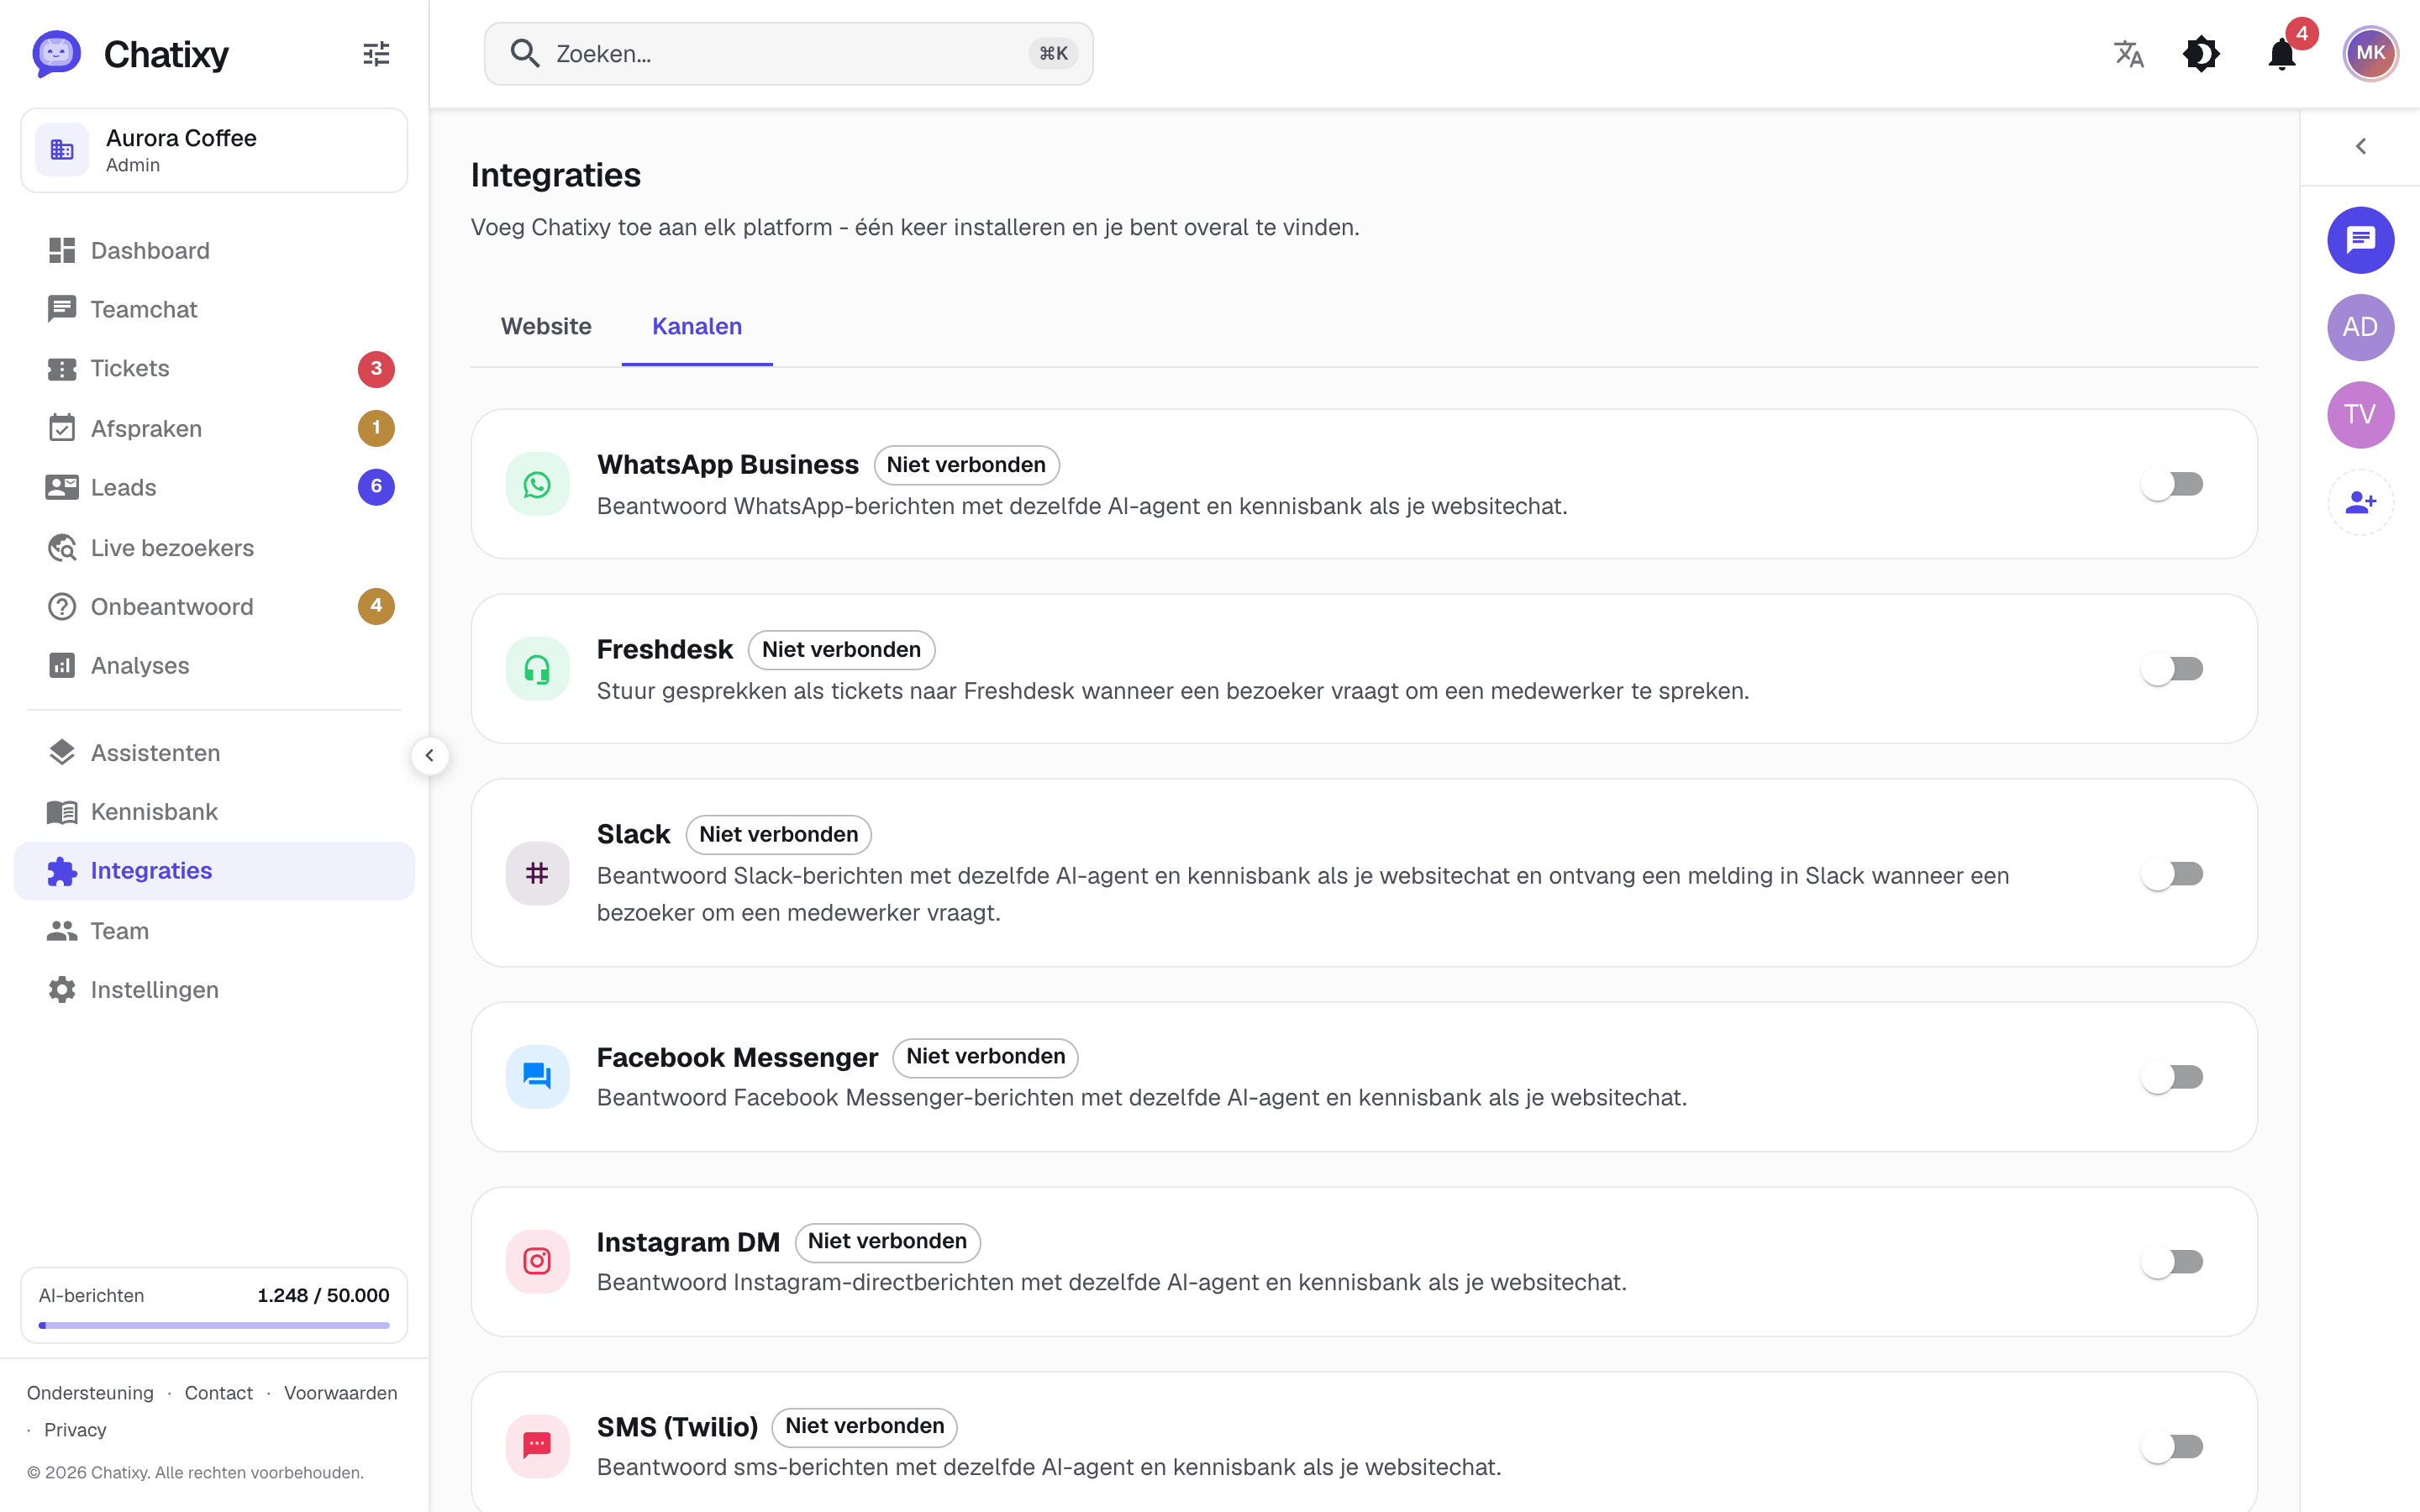This screenshot has height=1512, width=2420.
Task: Click the 'Integraties' page heading
Action: point(555,175)
